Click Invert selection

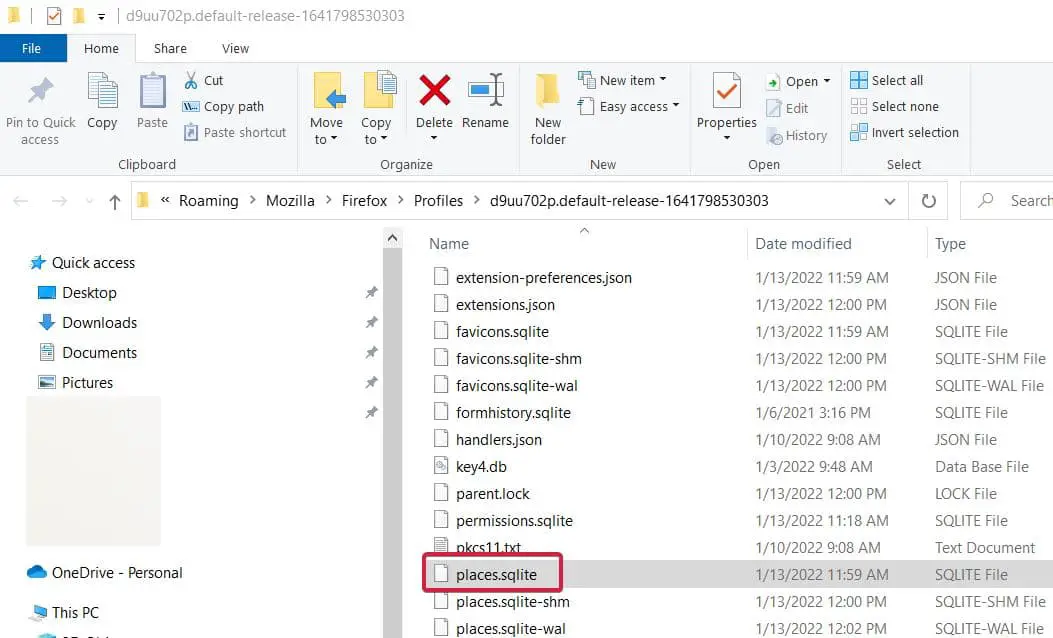coord(905,132)
